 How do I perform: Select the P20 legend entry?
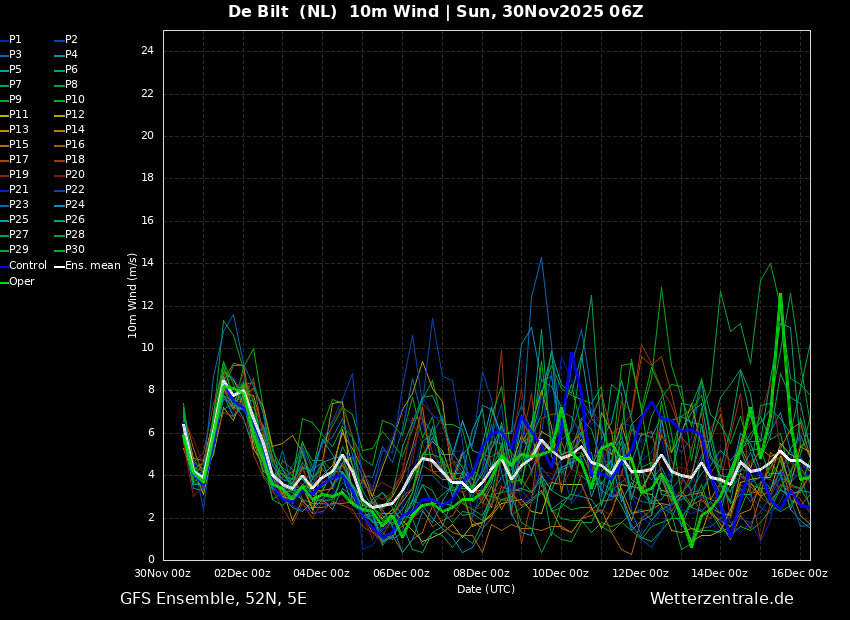(x=75, y=175)
